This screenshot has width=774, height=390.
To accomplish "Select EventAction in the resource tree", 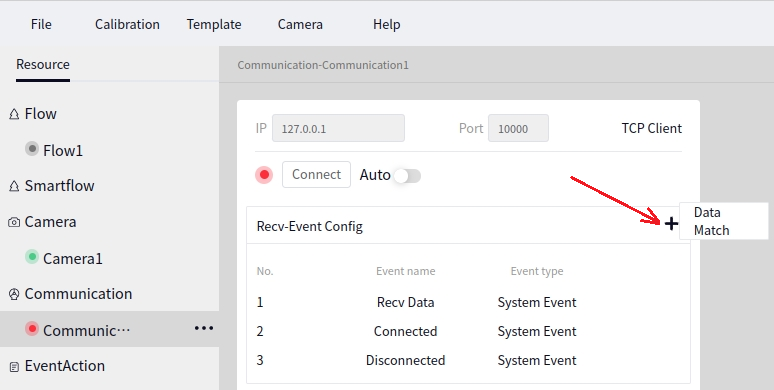I will [x=65, y=366].
